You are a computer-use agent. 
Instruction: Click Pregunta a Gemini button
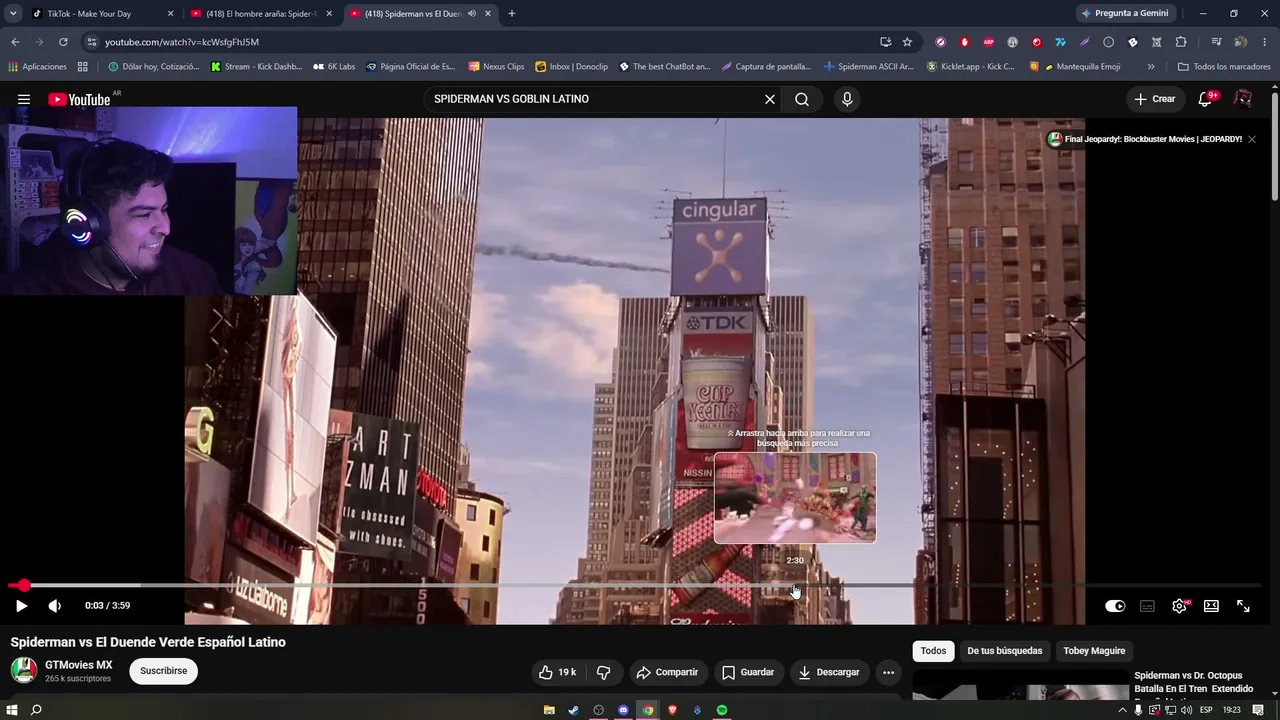coord(1125,14)
